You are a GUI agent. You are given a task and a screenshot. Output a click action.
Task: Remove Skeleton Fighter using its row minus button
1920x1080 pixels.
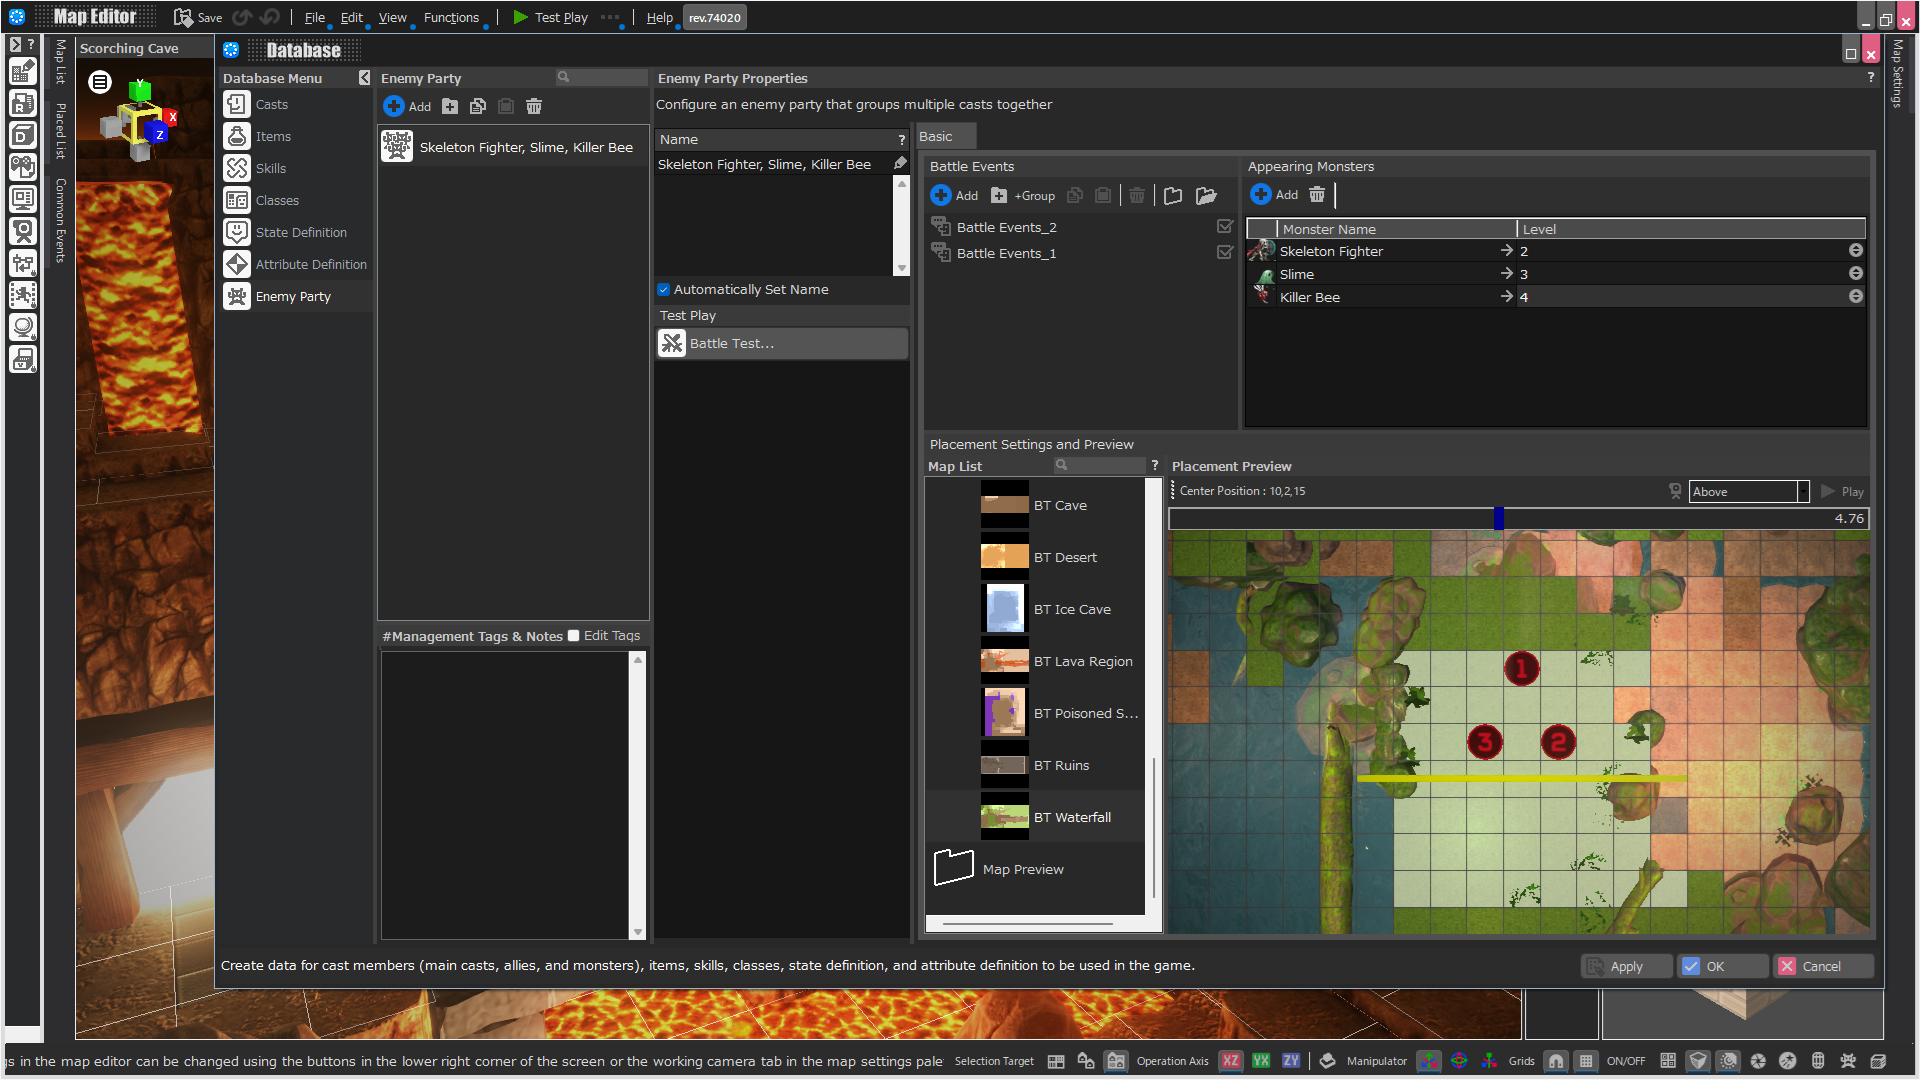[1855, 251]
